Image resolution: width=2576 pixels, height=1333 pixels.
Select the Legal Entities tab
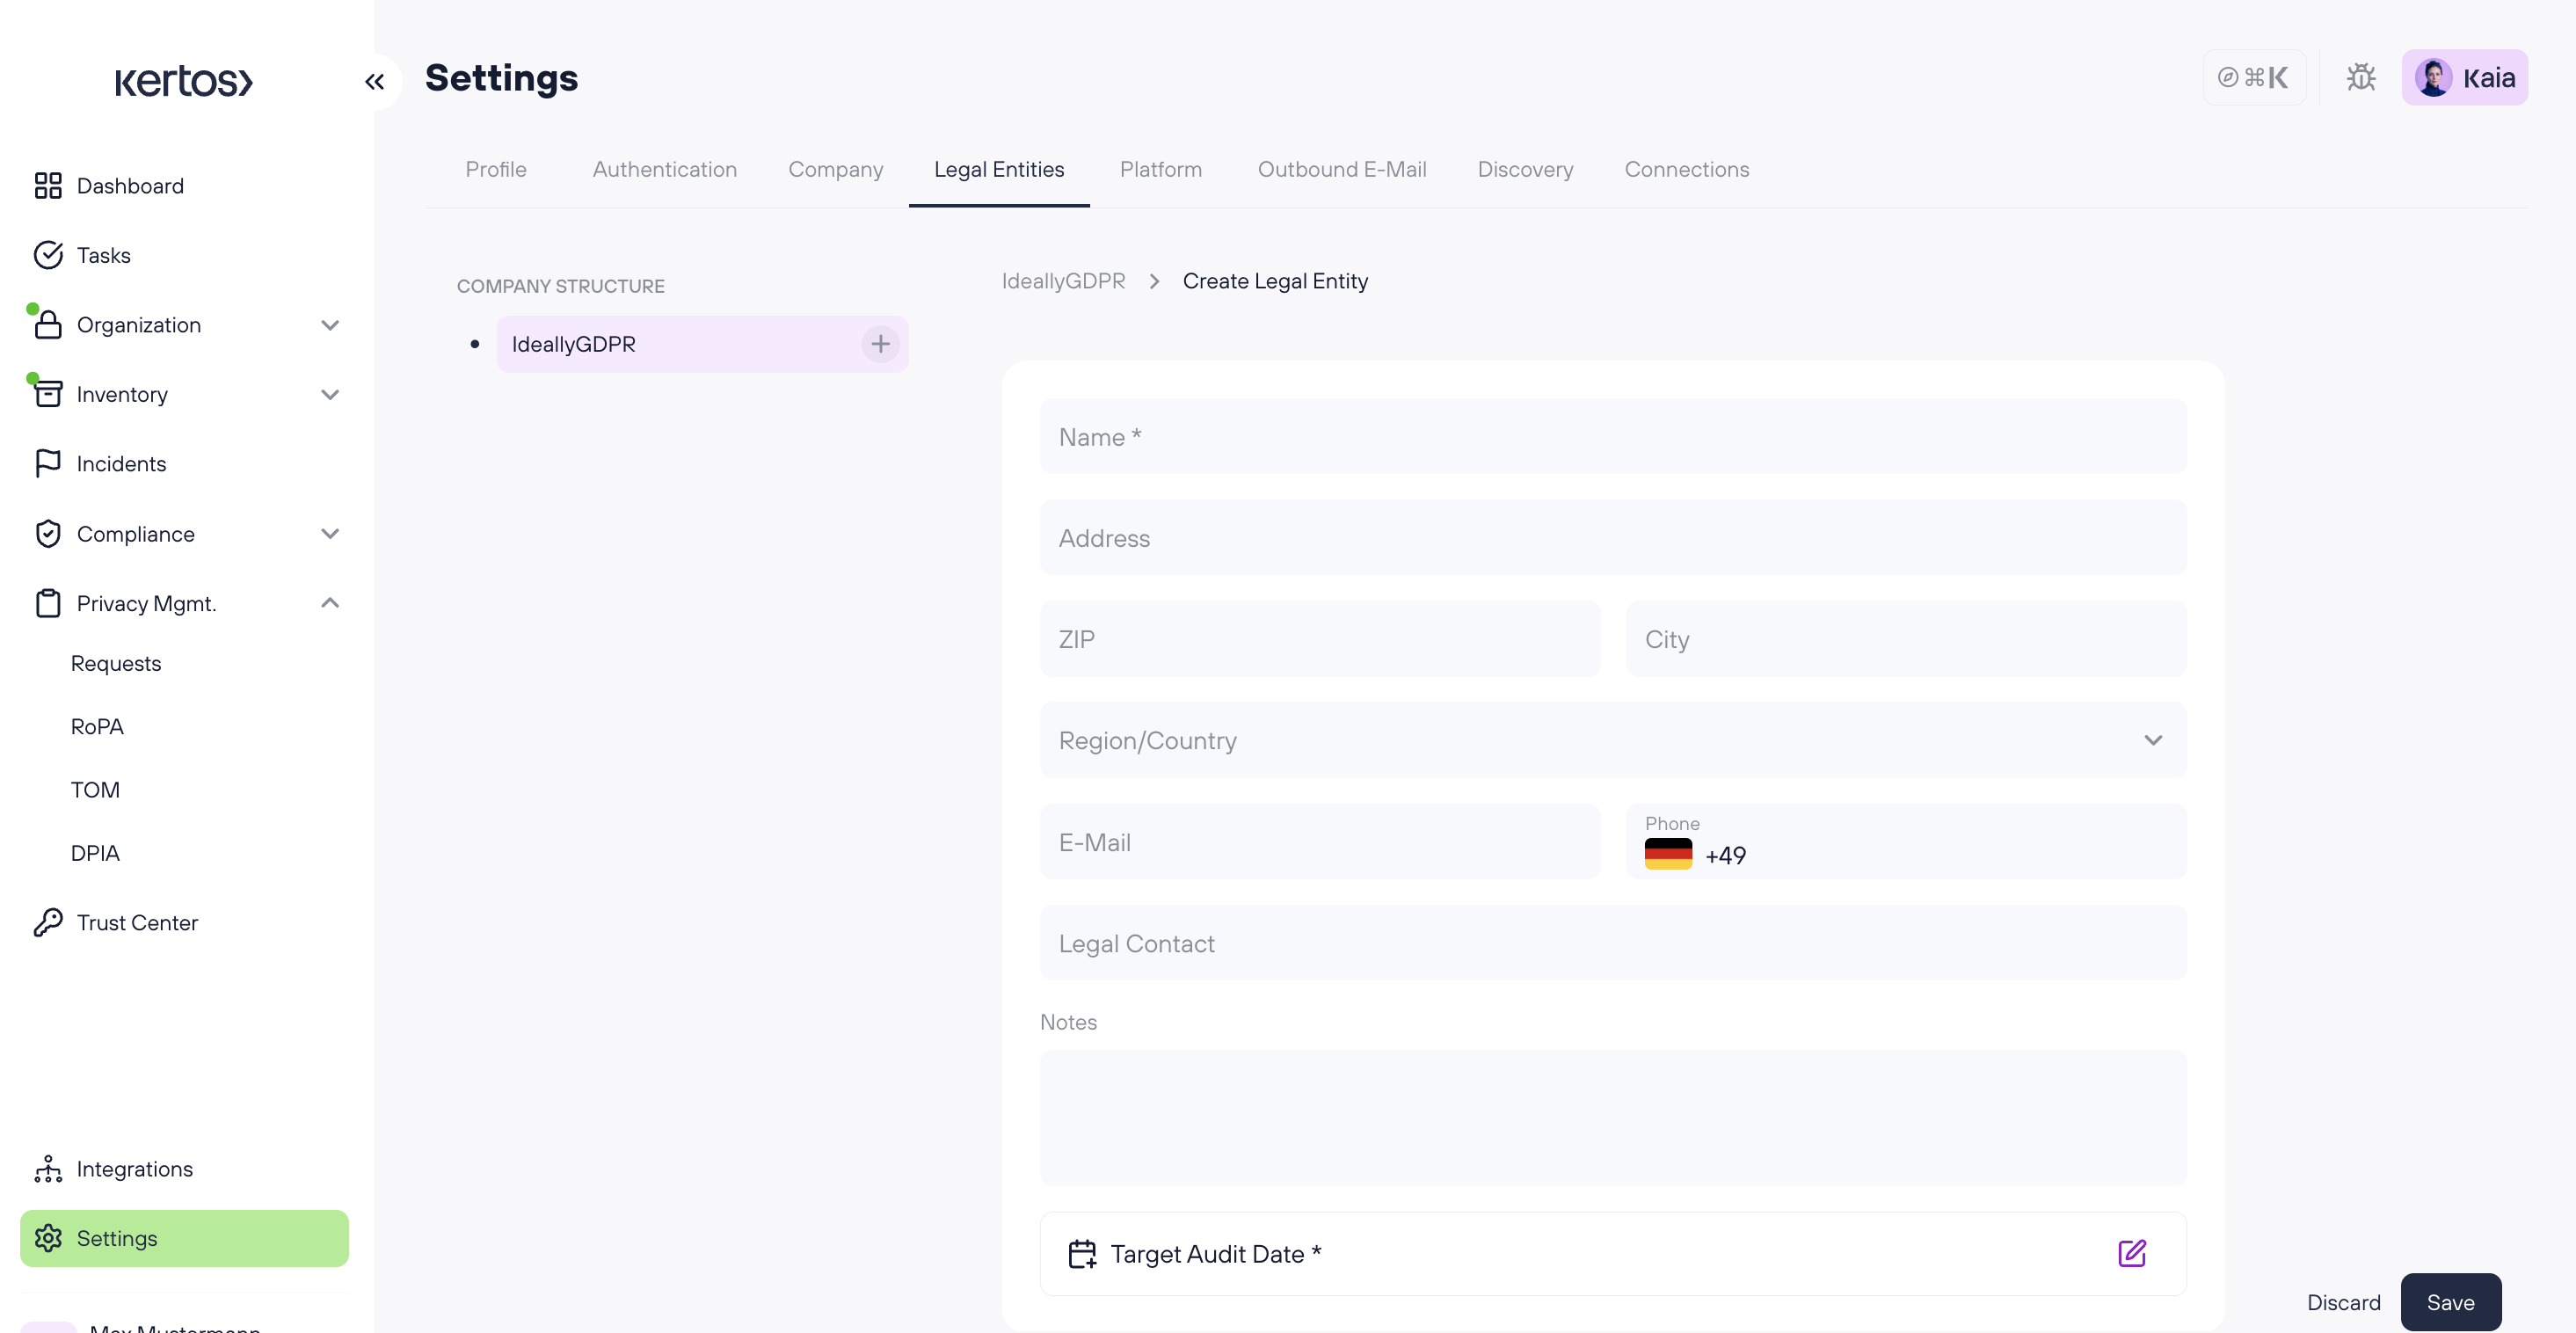[999, 169]
